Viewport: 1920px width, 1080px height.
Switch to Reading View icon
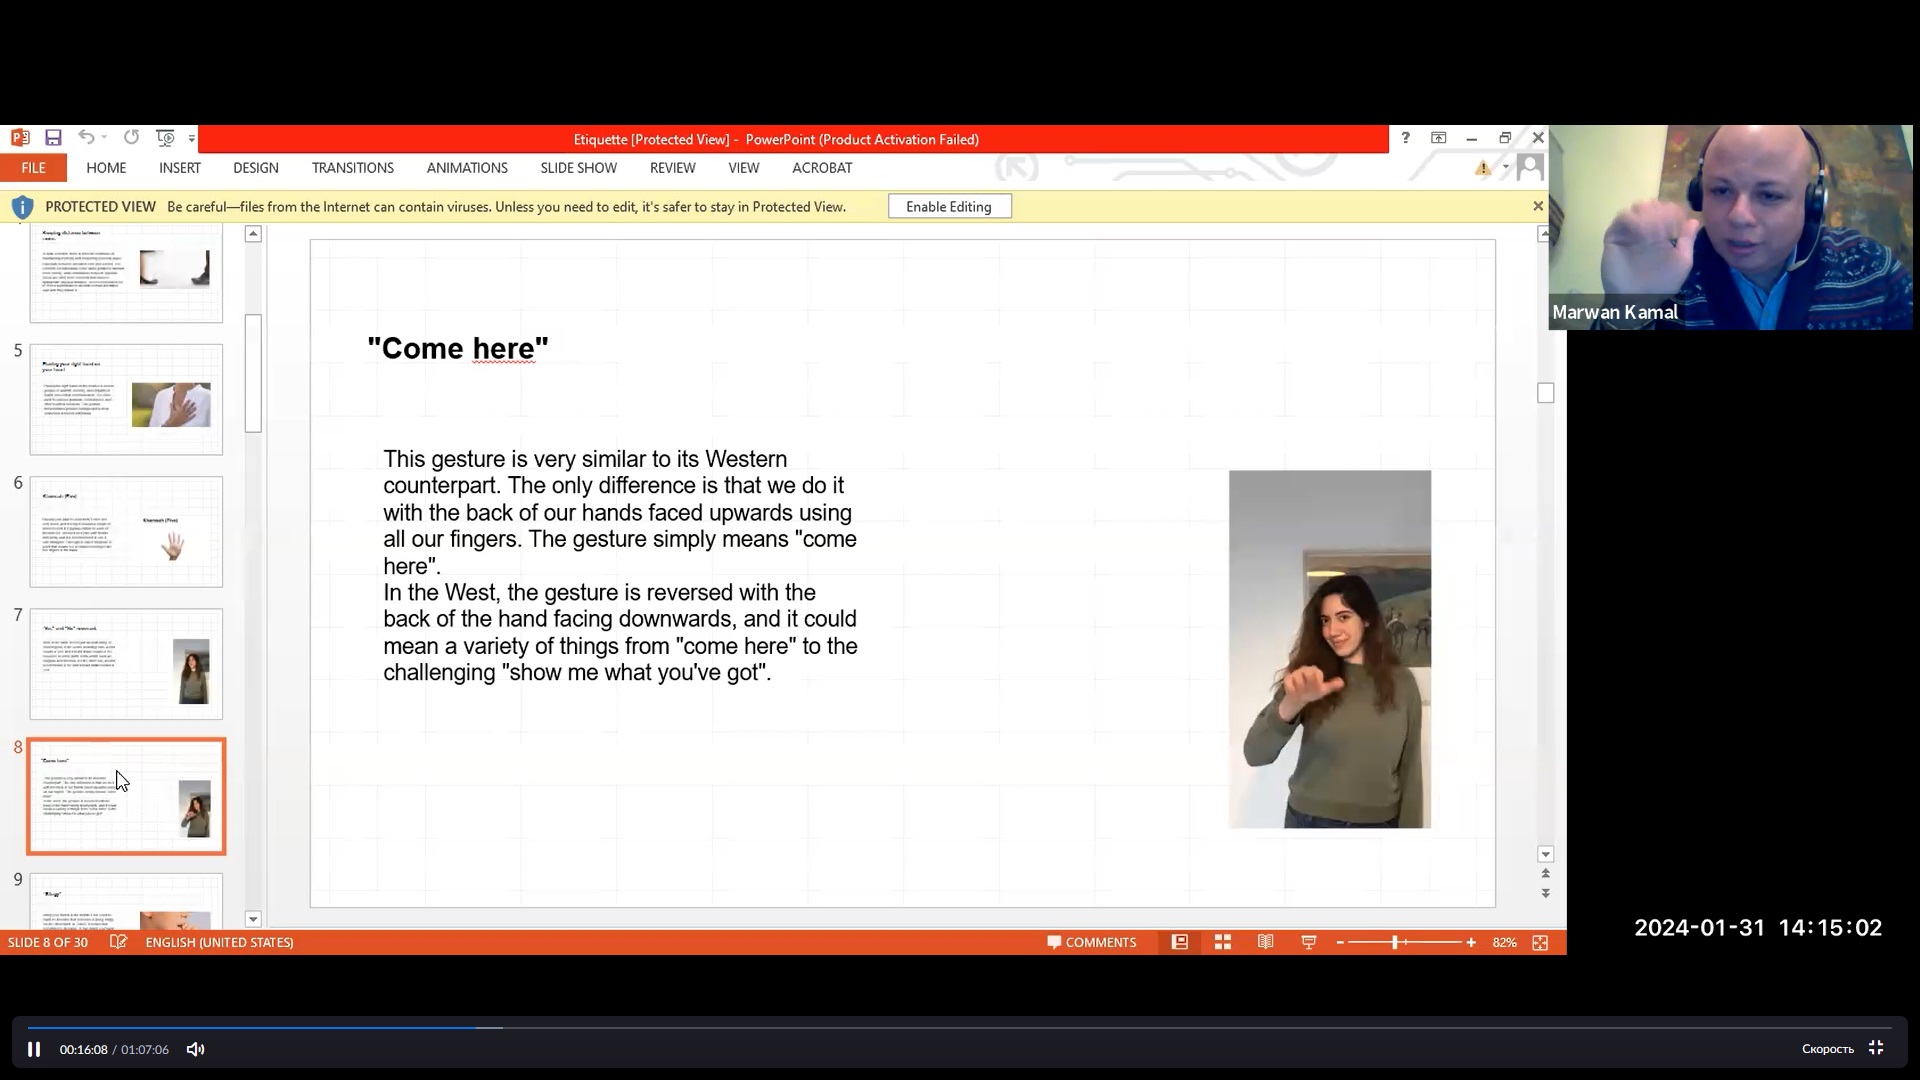click(x=1265, y=942)
